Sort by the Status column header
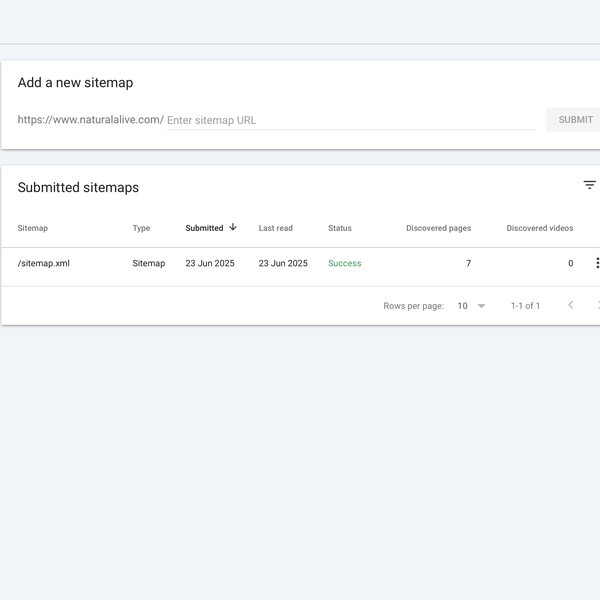 [x=340, y=228]
